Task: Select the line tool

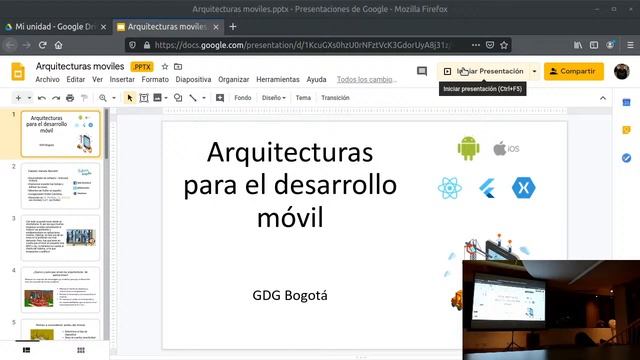Action: tap(193, 98)
